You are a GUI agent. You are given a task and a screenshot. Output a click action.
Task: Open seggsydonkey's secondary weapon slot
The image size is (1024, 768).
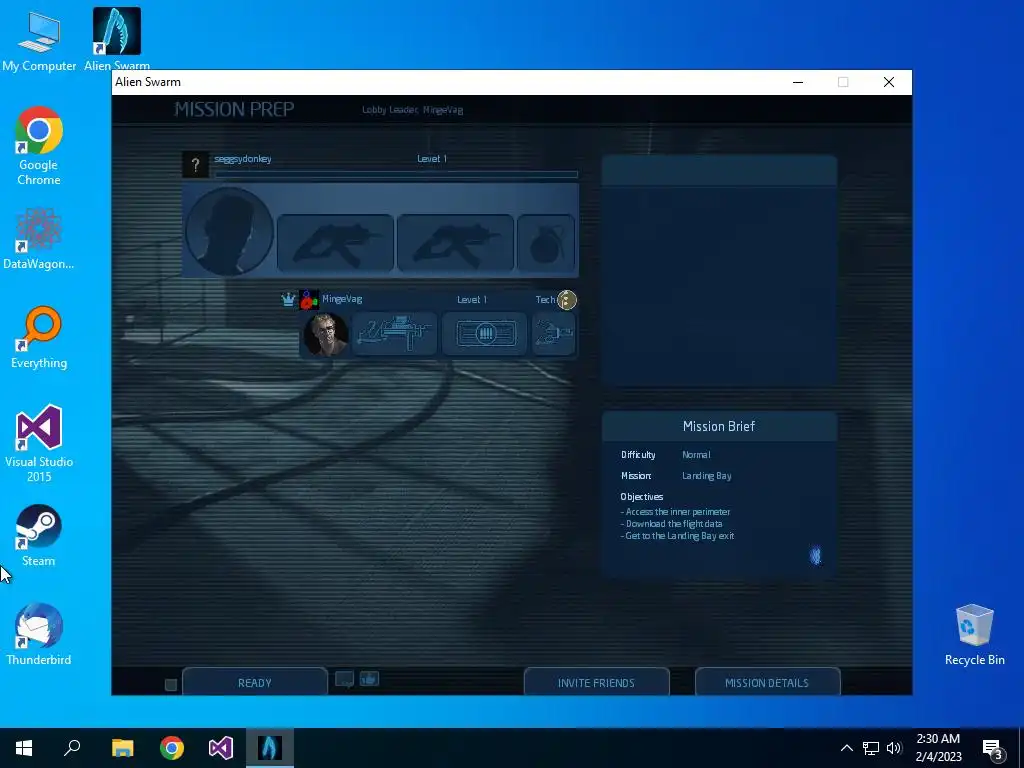(455, 242)
